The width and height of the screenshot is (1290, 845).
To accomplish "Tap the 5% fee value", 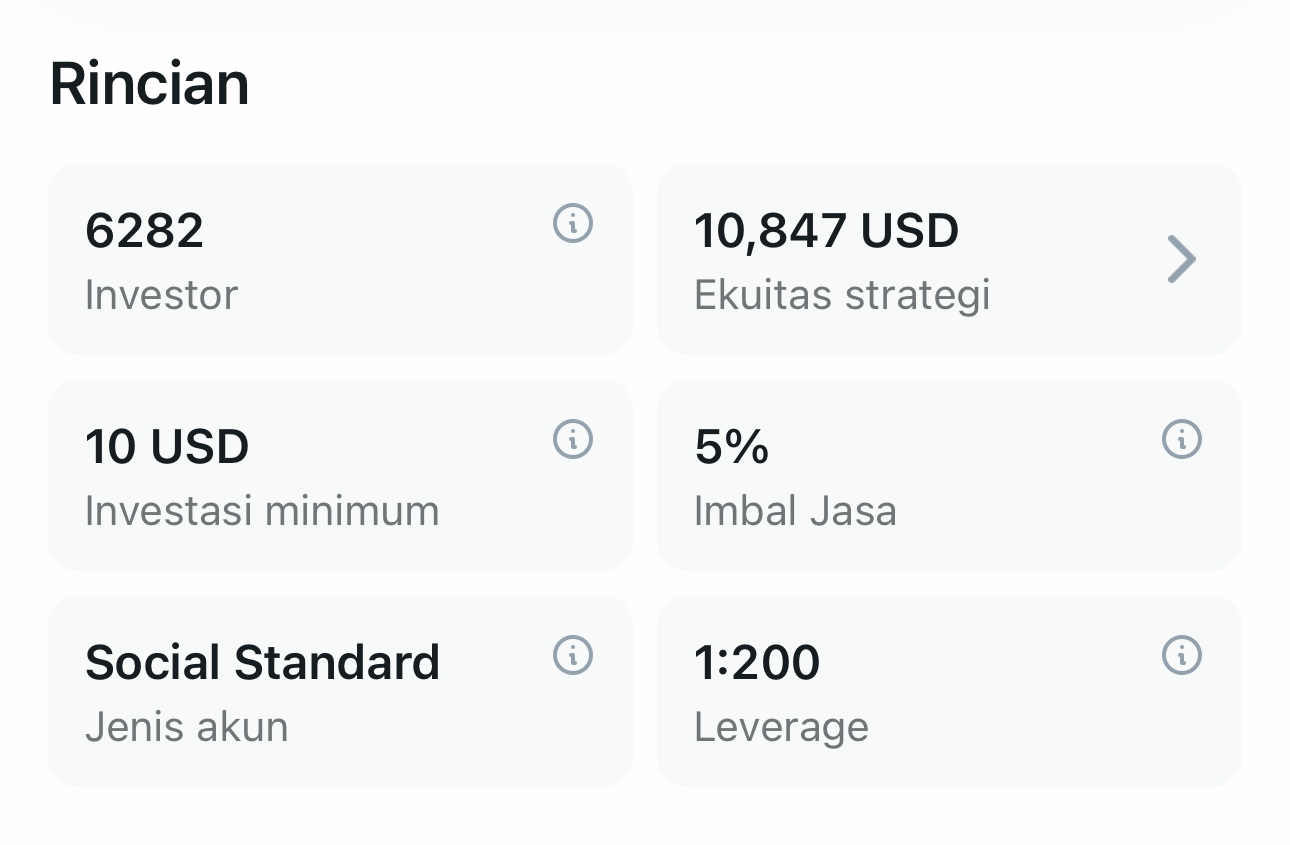I will [732, 447].
